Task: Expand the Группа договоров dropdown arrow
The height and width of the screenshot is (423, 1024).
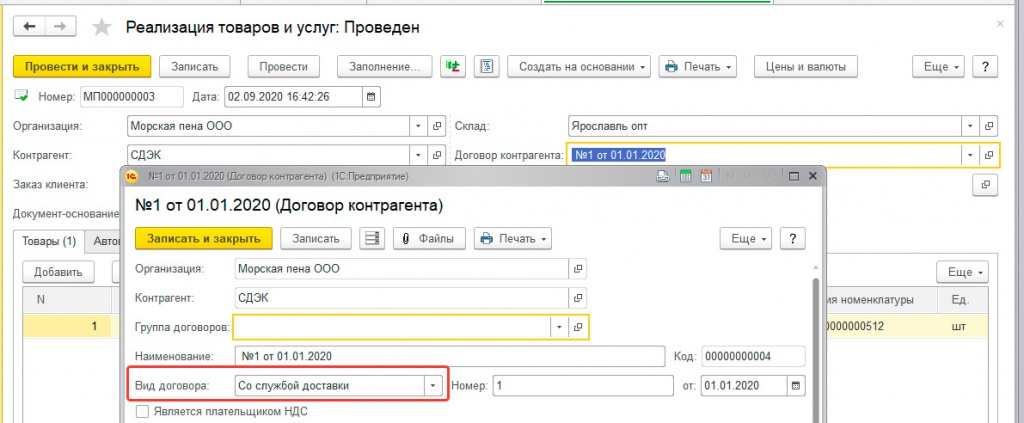Action: (558, 327)
